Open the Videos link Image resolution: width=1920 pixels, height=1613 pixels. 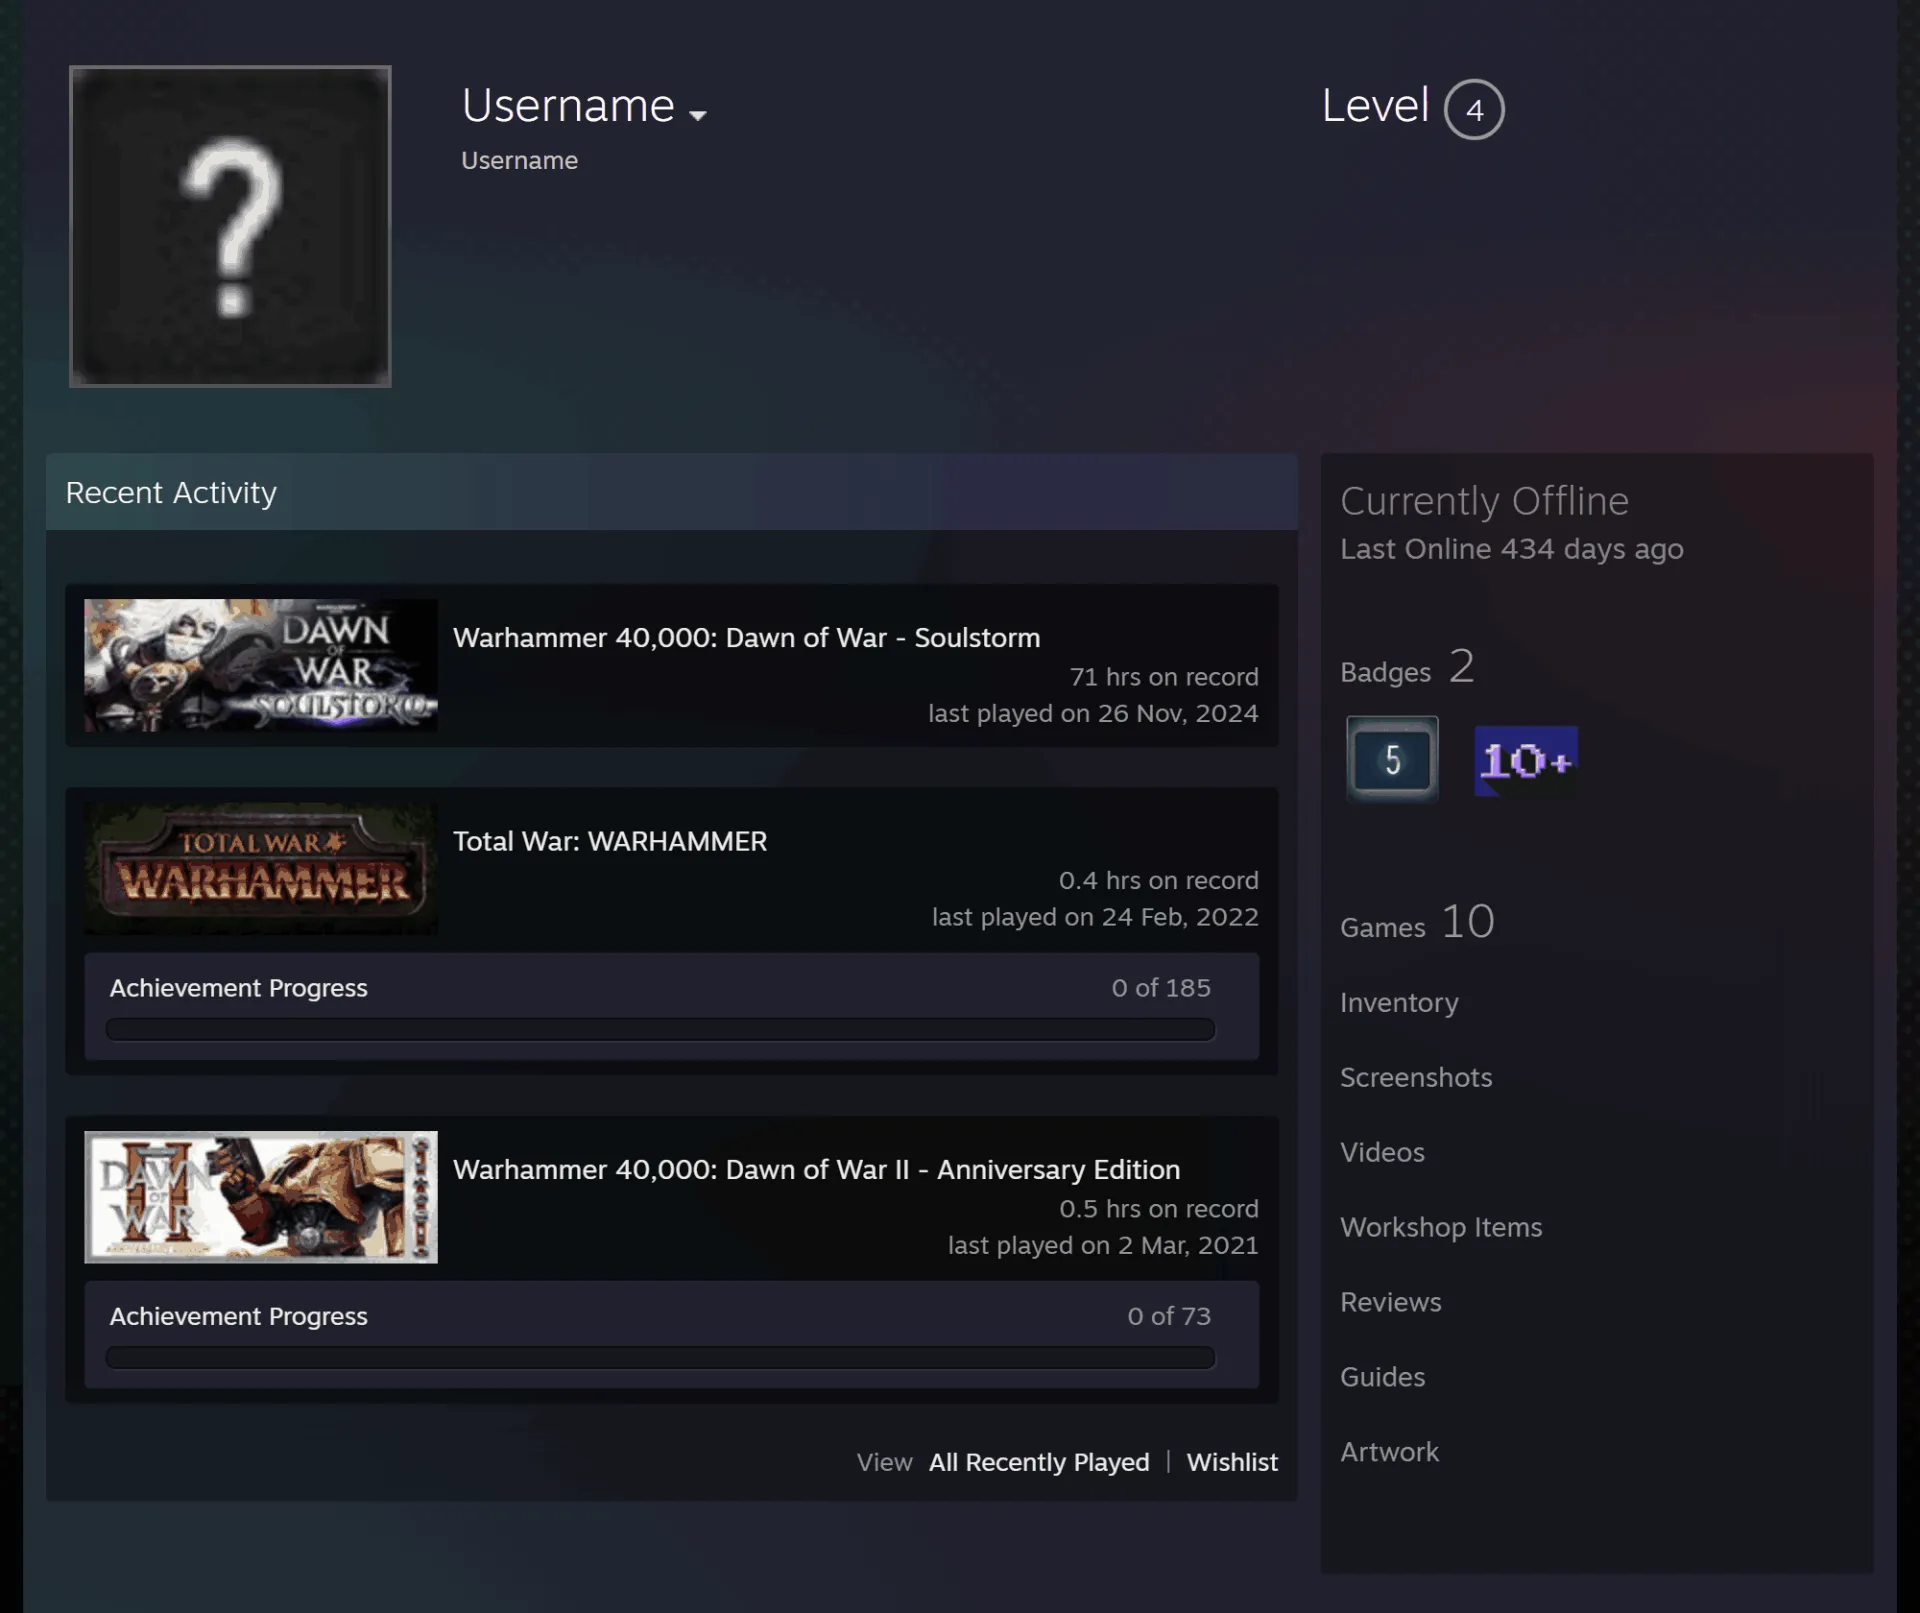(x=1382, y=1152)
